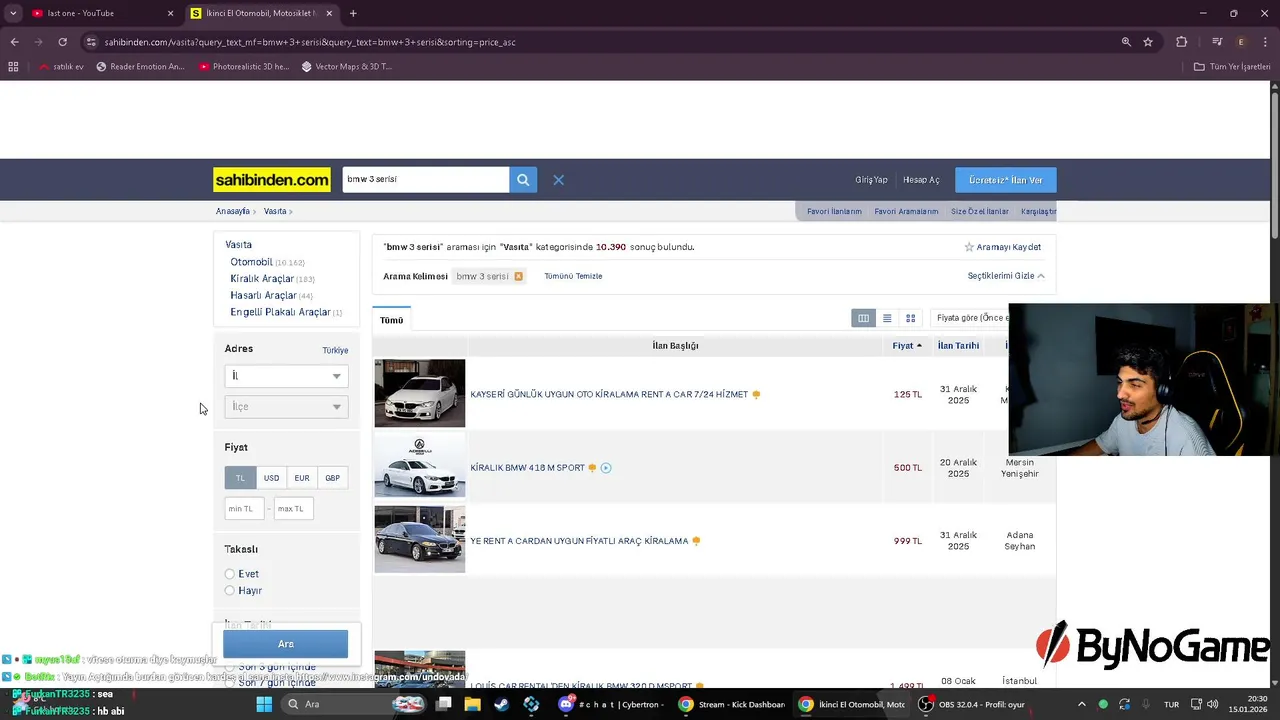Open the Stream - Kick Dashboard taskbar item

pyautogui.click(x=731, y=704)
